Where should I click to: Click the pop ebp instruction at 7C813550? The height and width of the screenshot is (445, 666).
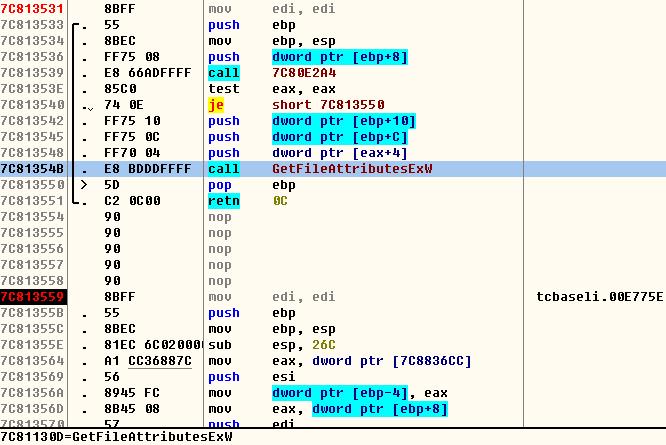252,185
